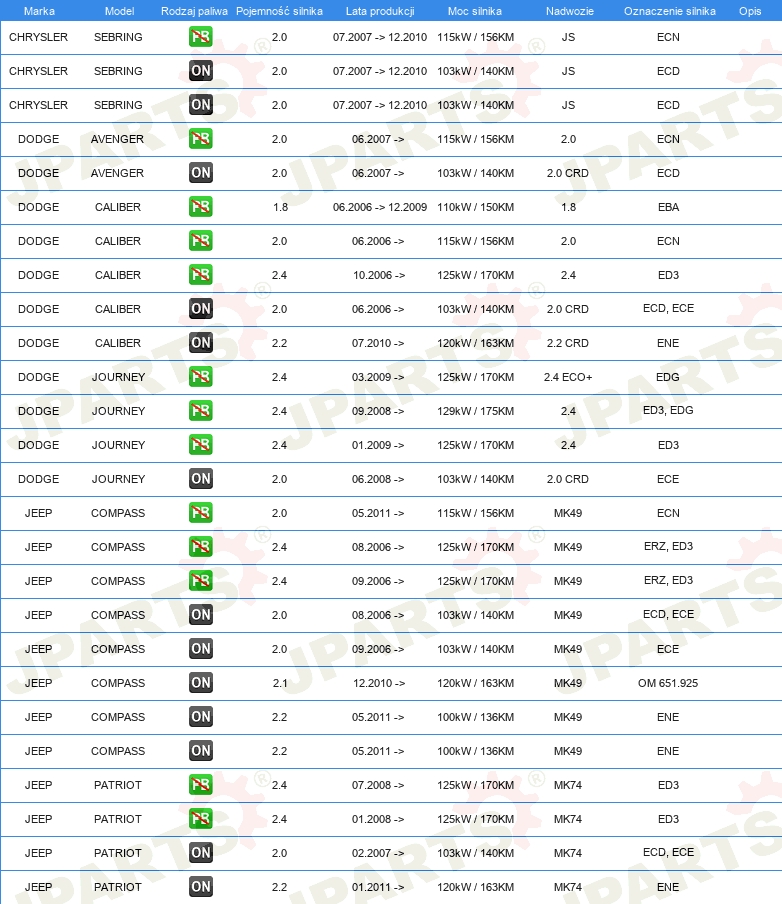Click the diesel ON icon for Dodge Avenger
Image resolution: width=782 pixels, height=904 pixels.
(201, 173)
